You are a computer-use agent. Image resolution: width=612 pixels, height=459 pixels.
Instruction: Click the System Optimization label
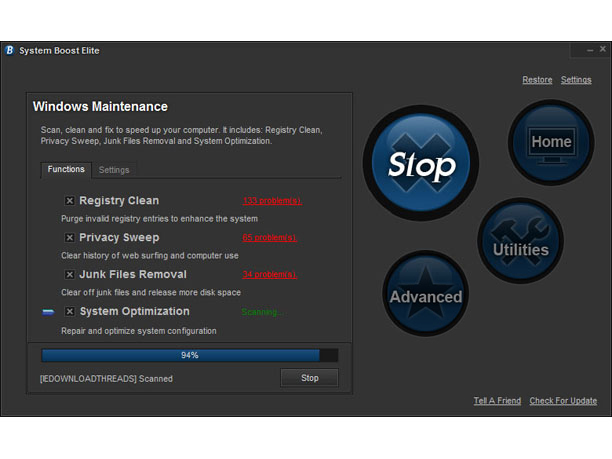135,311
